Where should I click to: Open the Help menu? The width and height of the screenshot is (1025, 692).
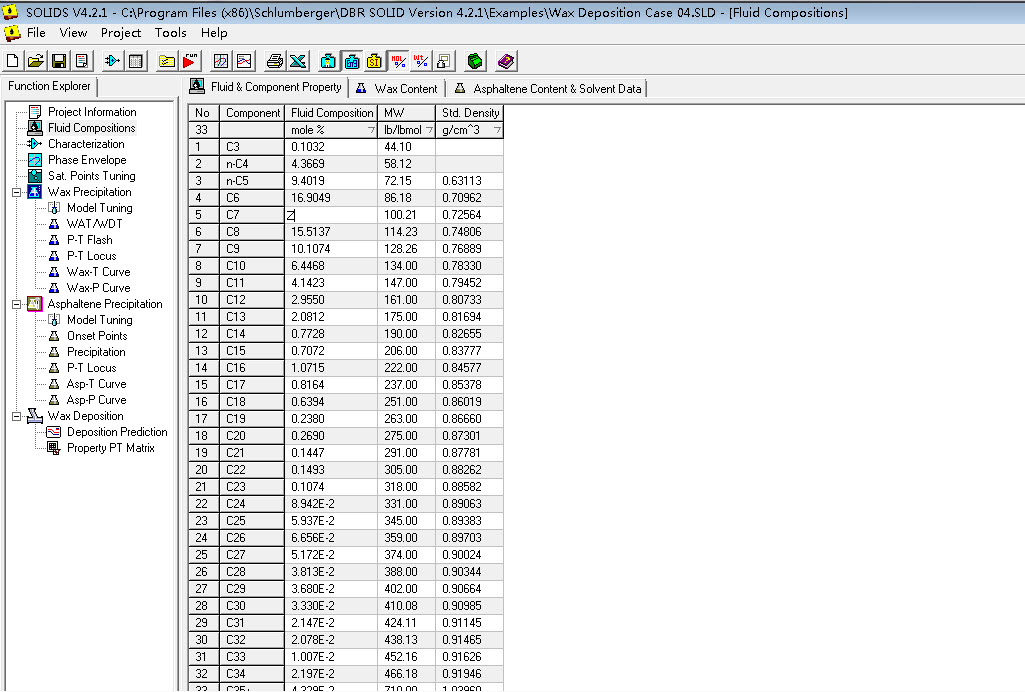coord(214,33)
